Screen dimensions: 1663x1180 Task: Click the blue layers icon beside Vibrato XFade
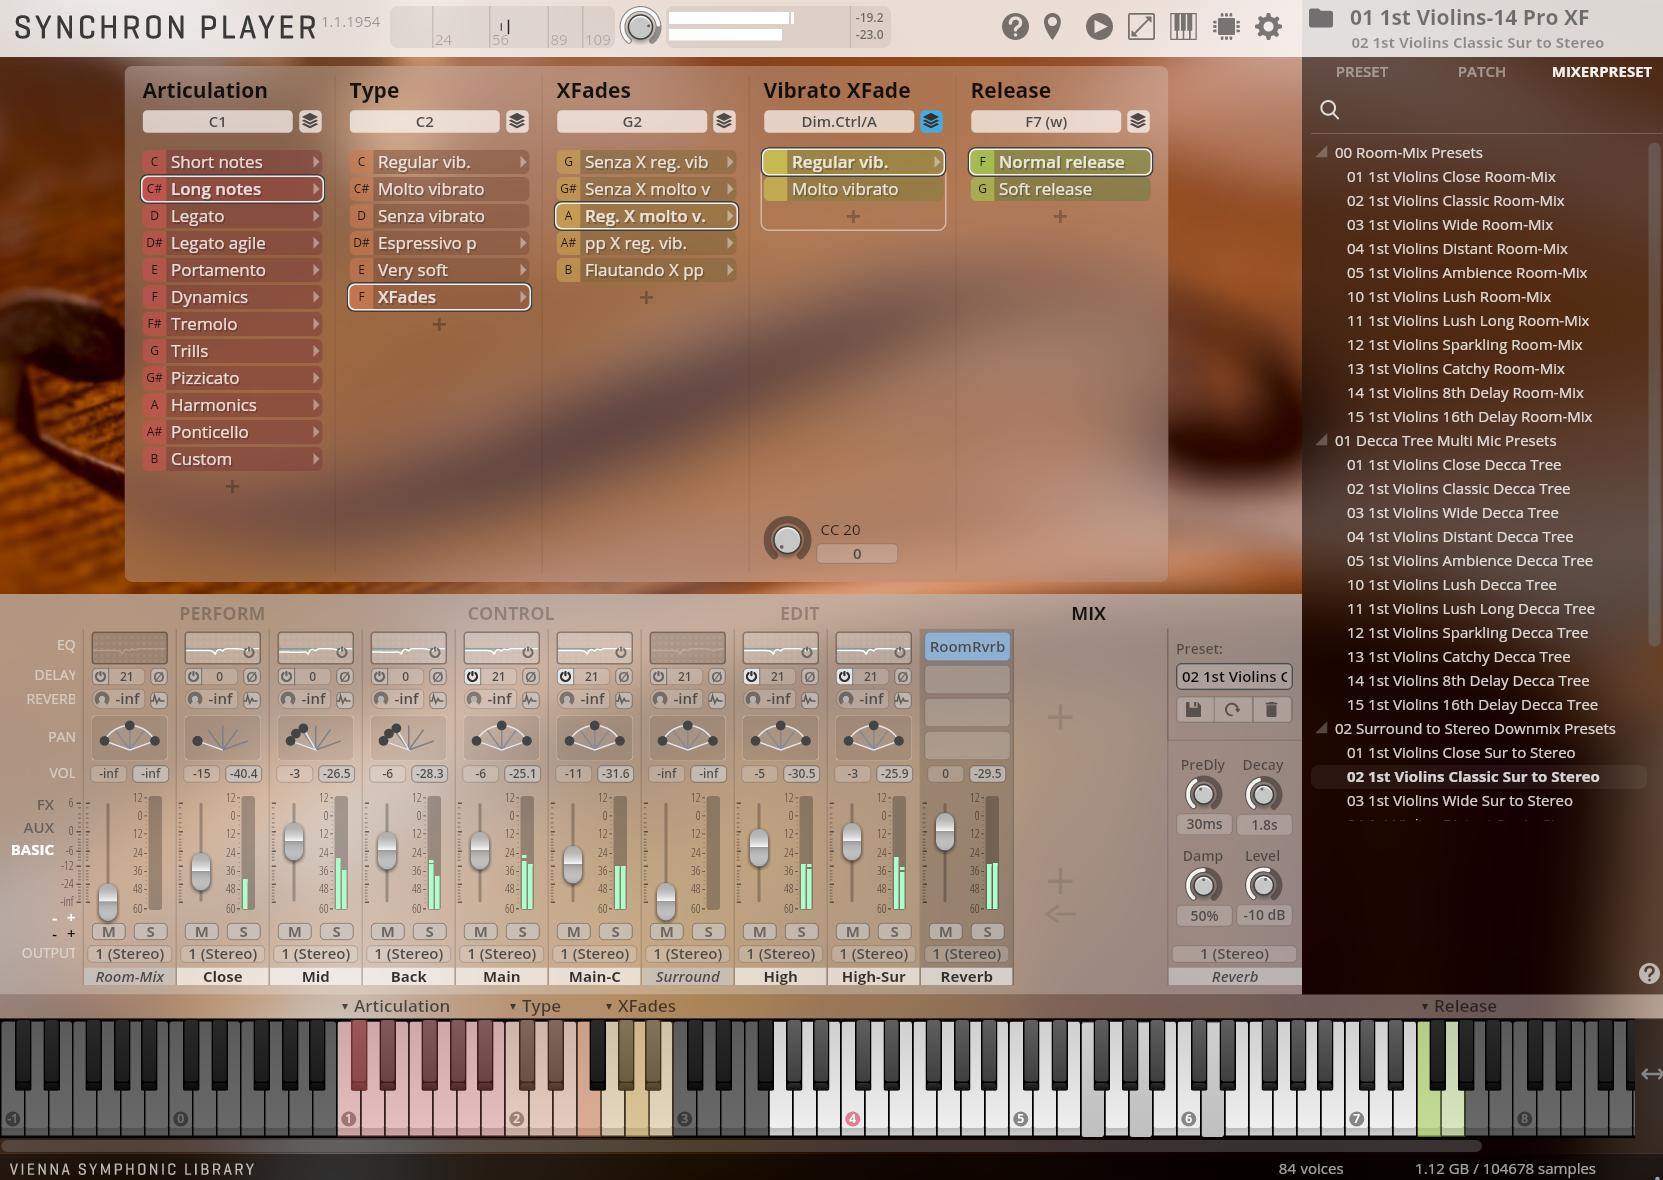point(931,121)
